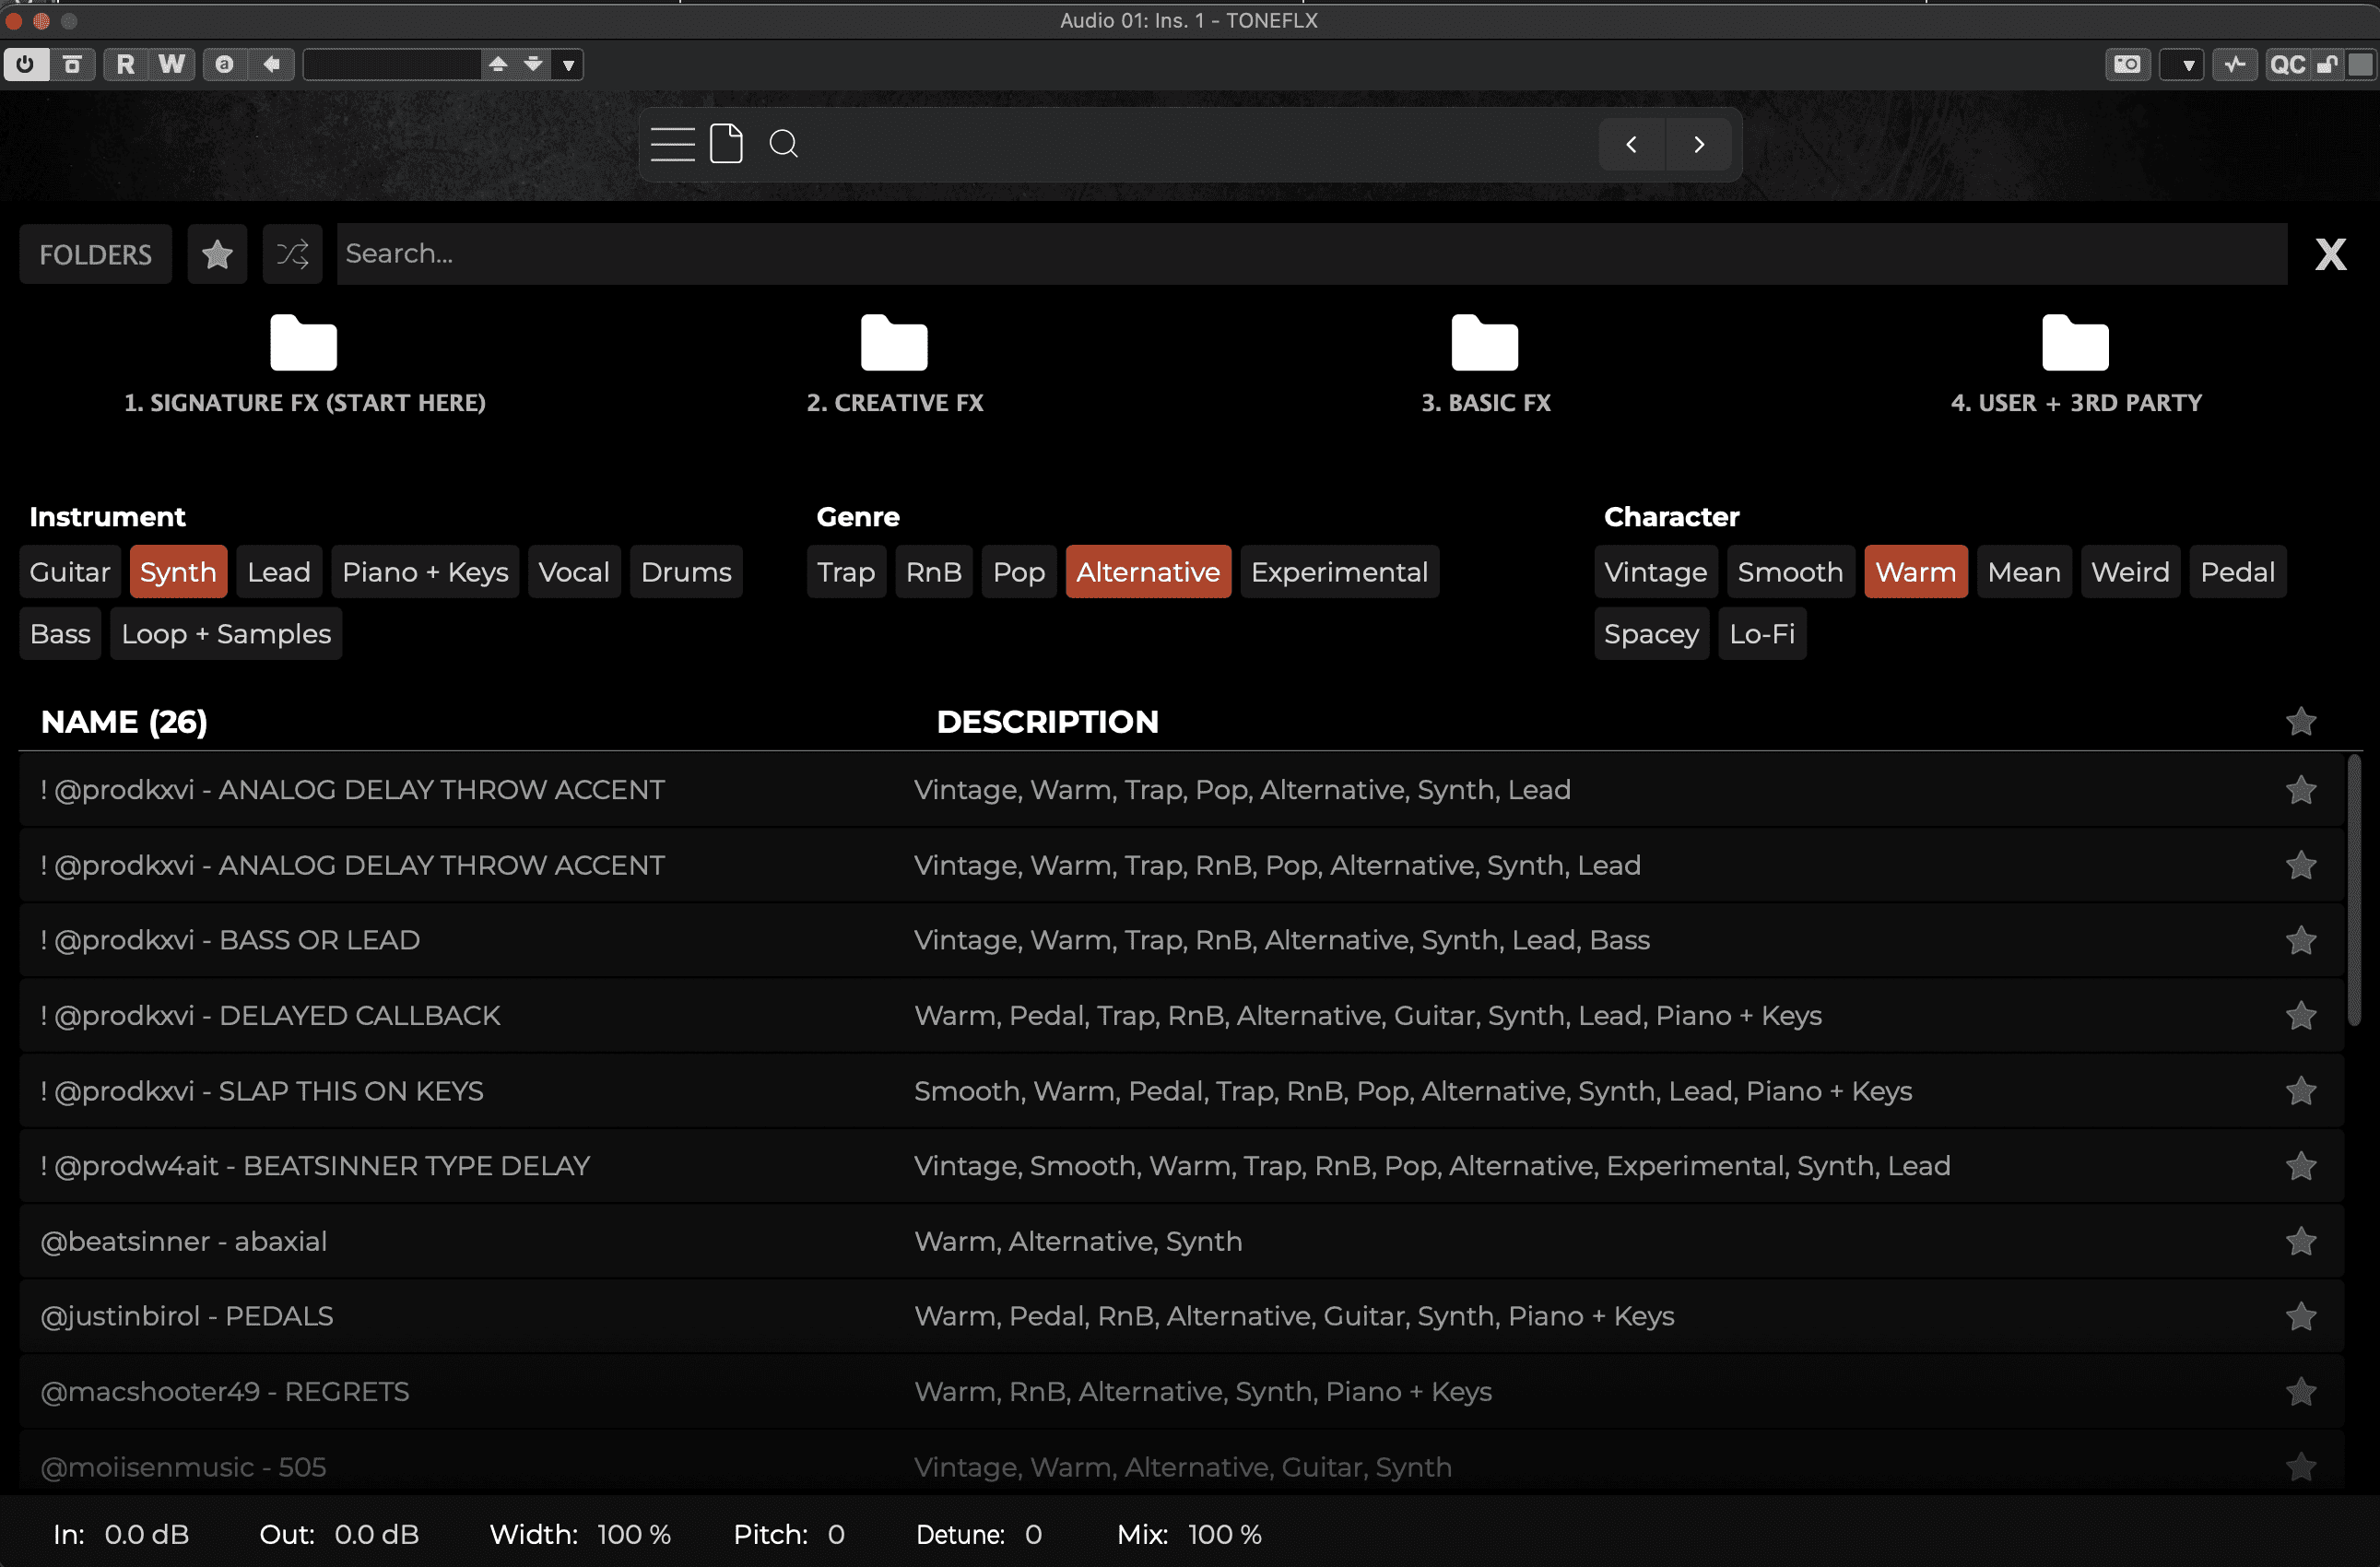Click the shuffle random preset icon
This screenshot has height=1567, width=2380.
click(293, 254)
